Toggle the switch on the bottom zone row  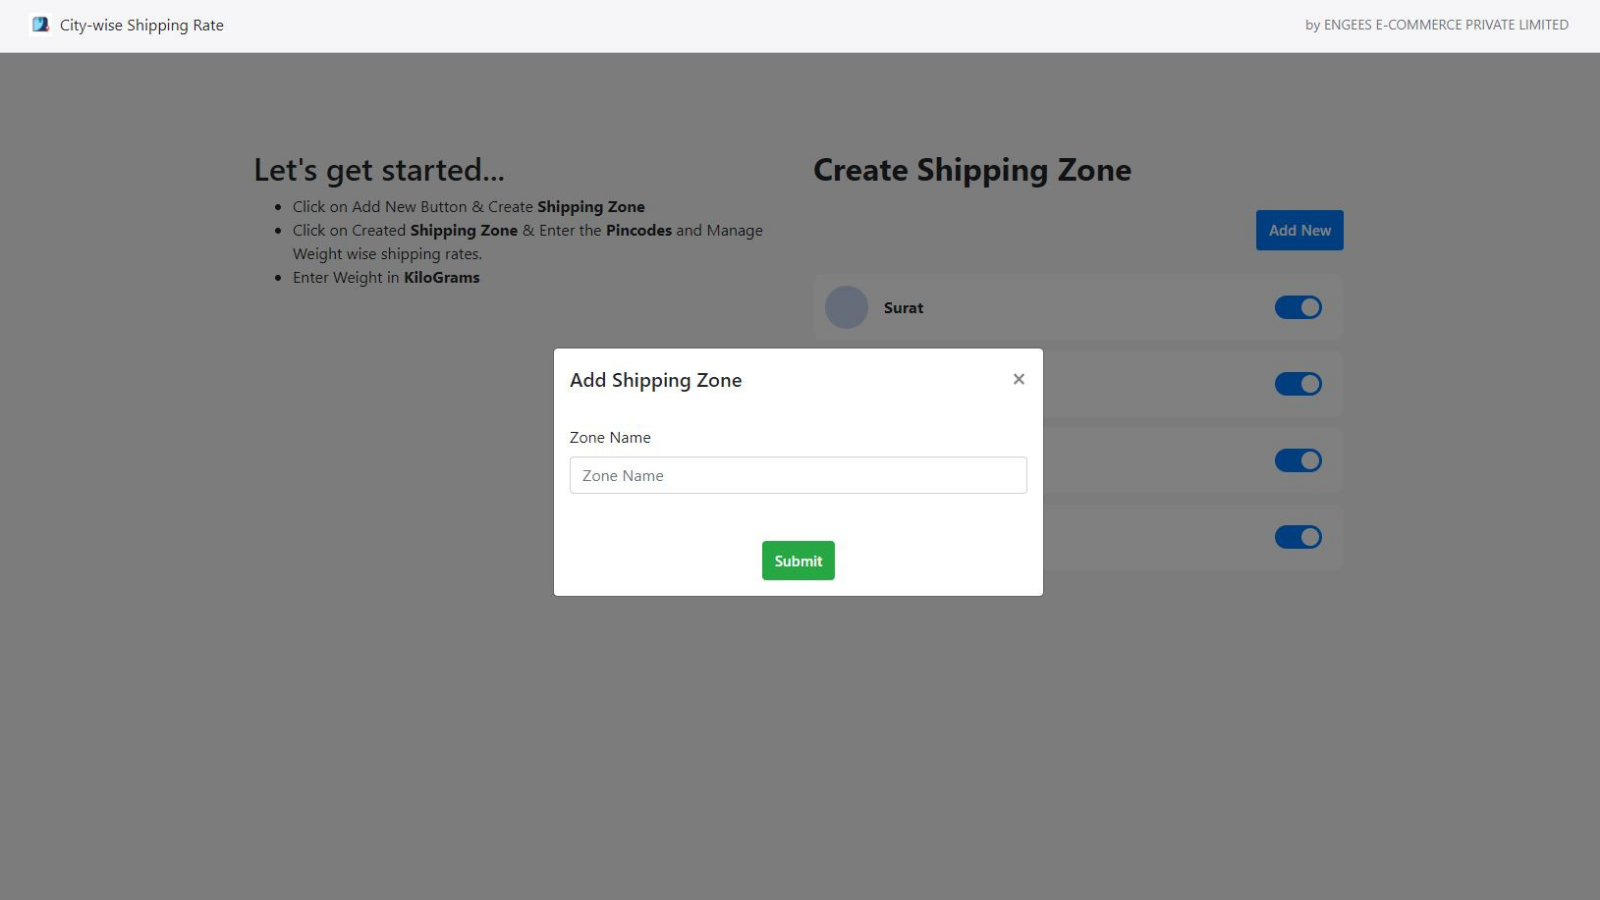point(1297,537)
